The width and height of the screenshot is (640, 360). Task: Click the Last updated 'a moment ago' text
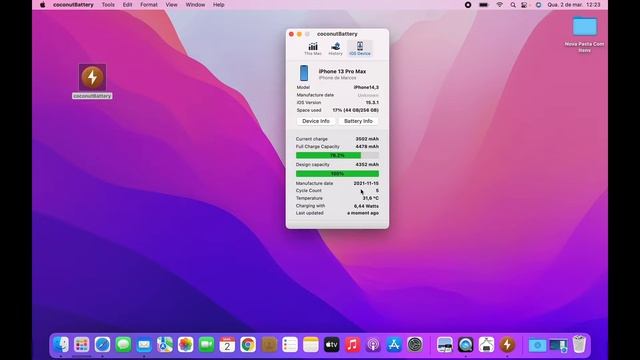pyautogui.click(x=363, y=213)
